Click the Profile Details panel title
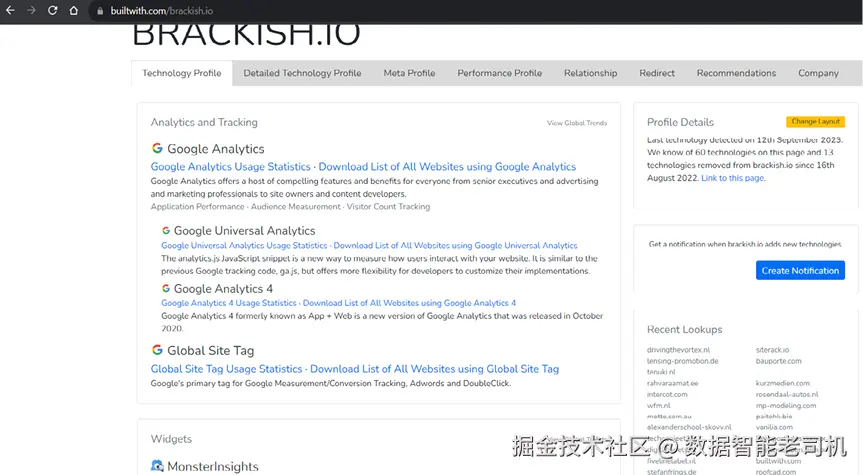Image resolution: width=863 pixels, height=475 pixels. click(x=680, y=122)
